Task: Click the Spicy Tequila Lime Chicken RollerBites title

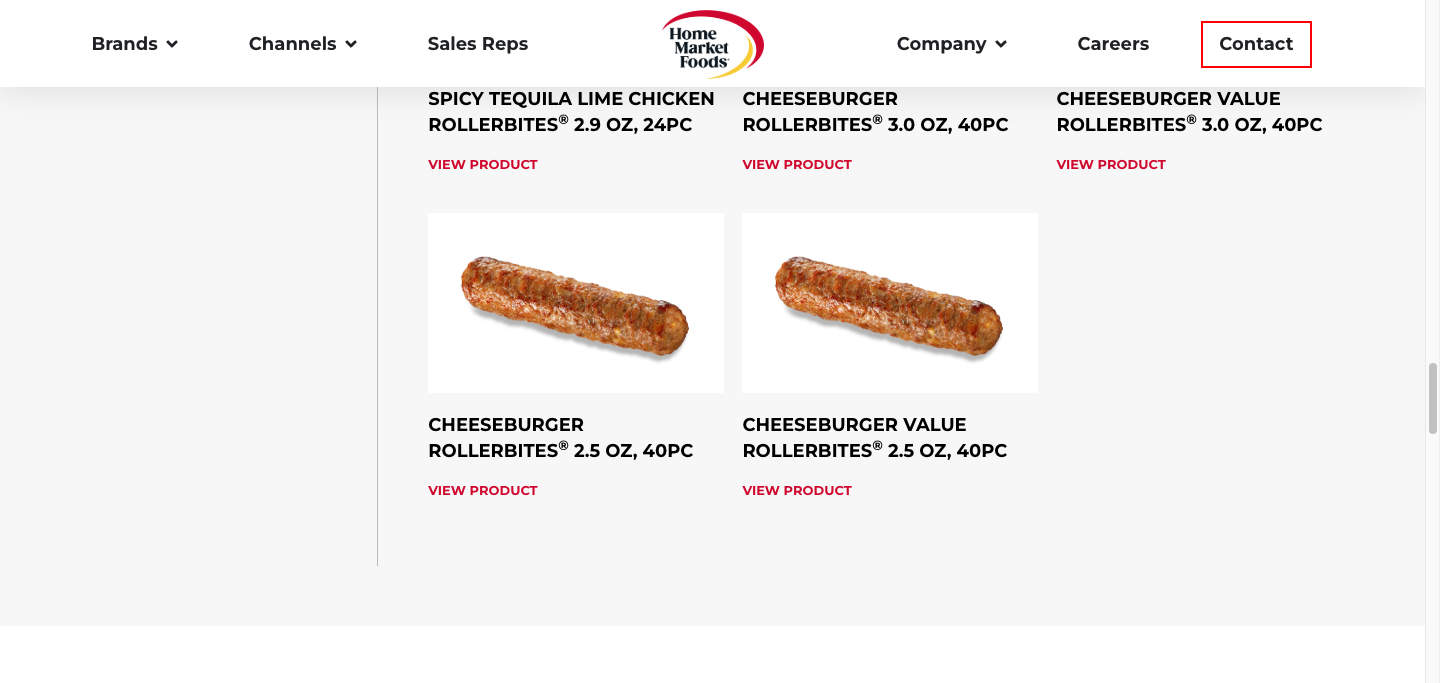Action: tap(571, 112)
